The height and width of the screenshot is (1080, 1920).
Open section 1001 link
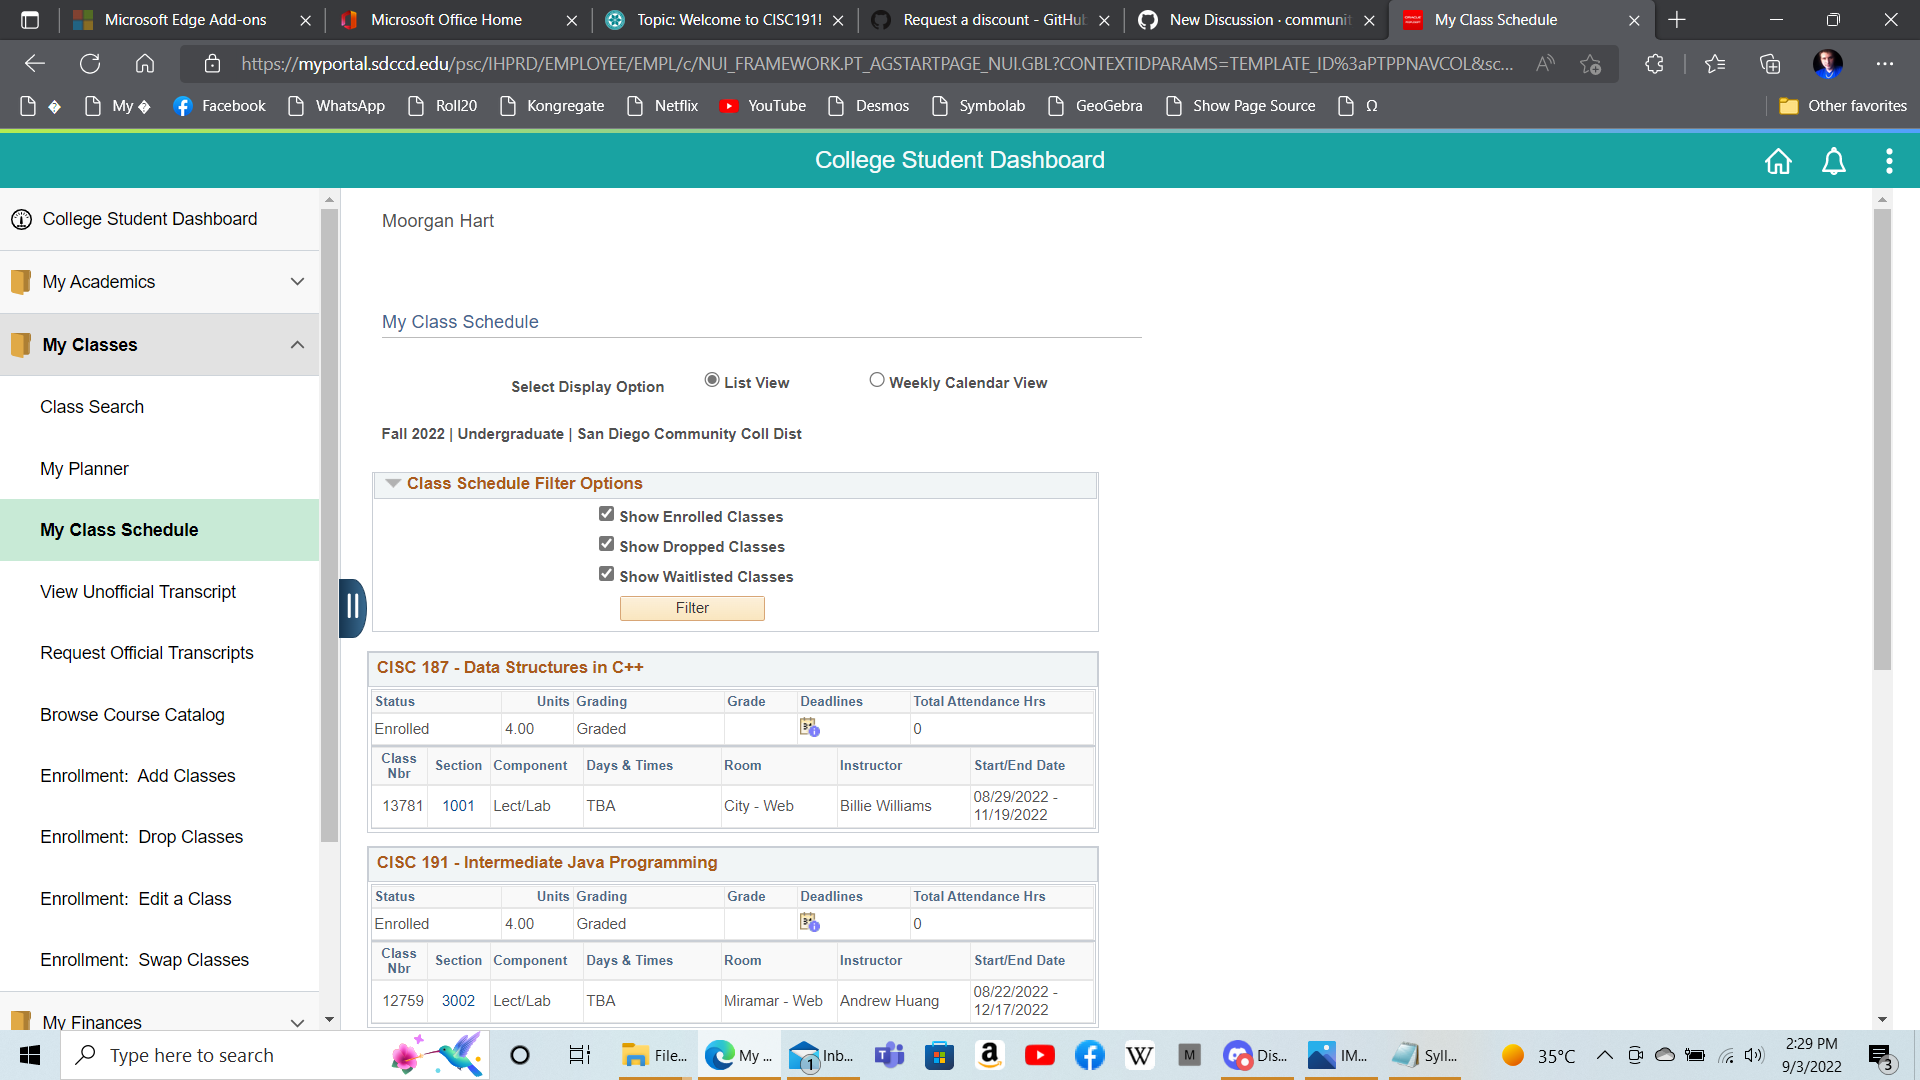(458, 806)
